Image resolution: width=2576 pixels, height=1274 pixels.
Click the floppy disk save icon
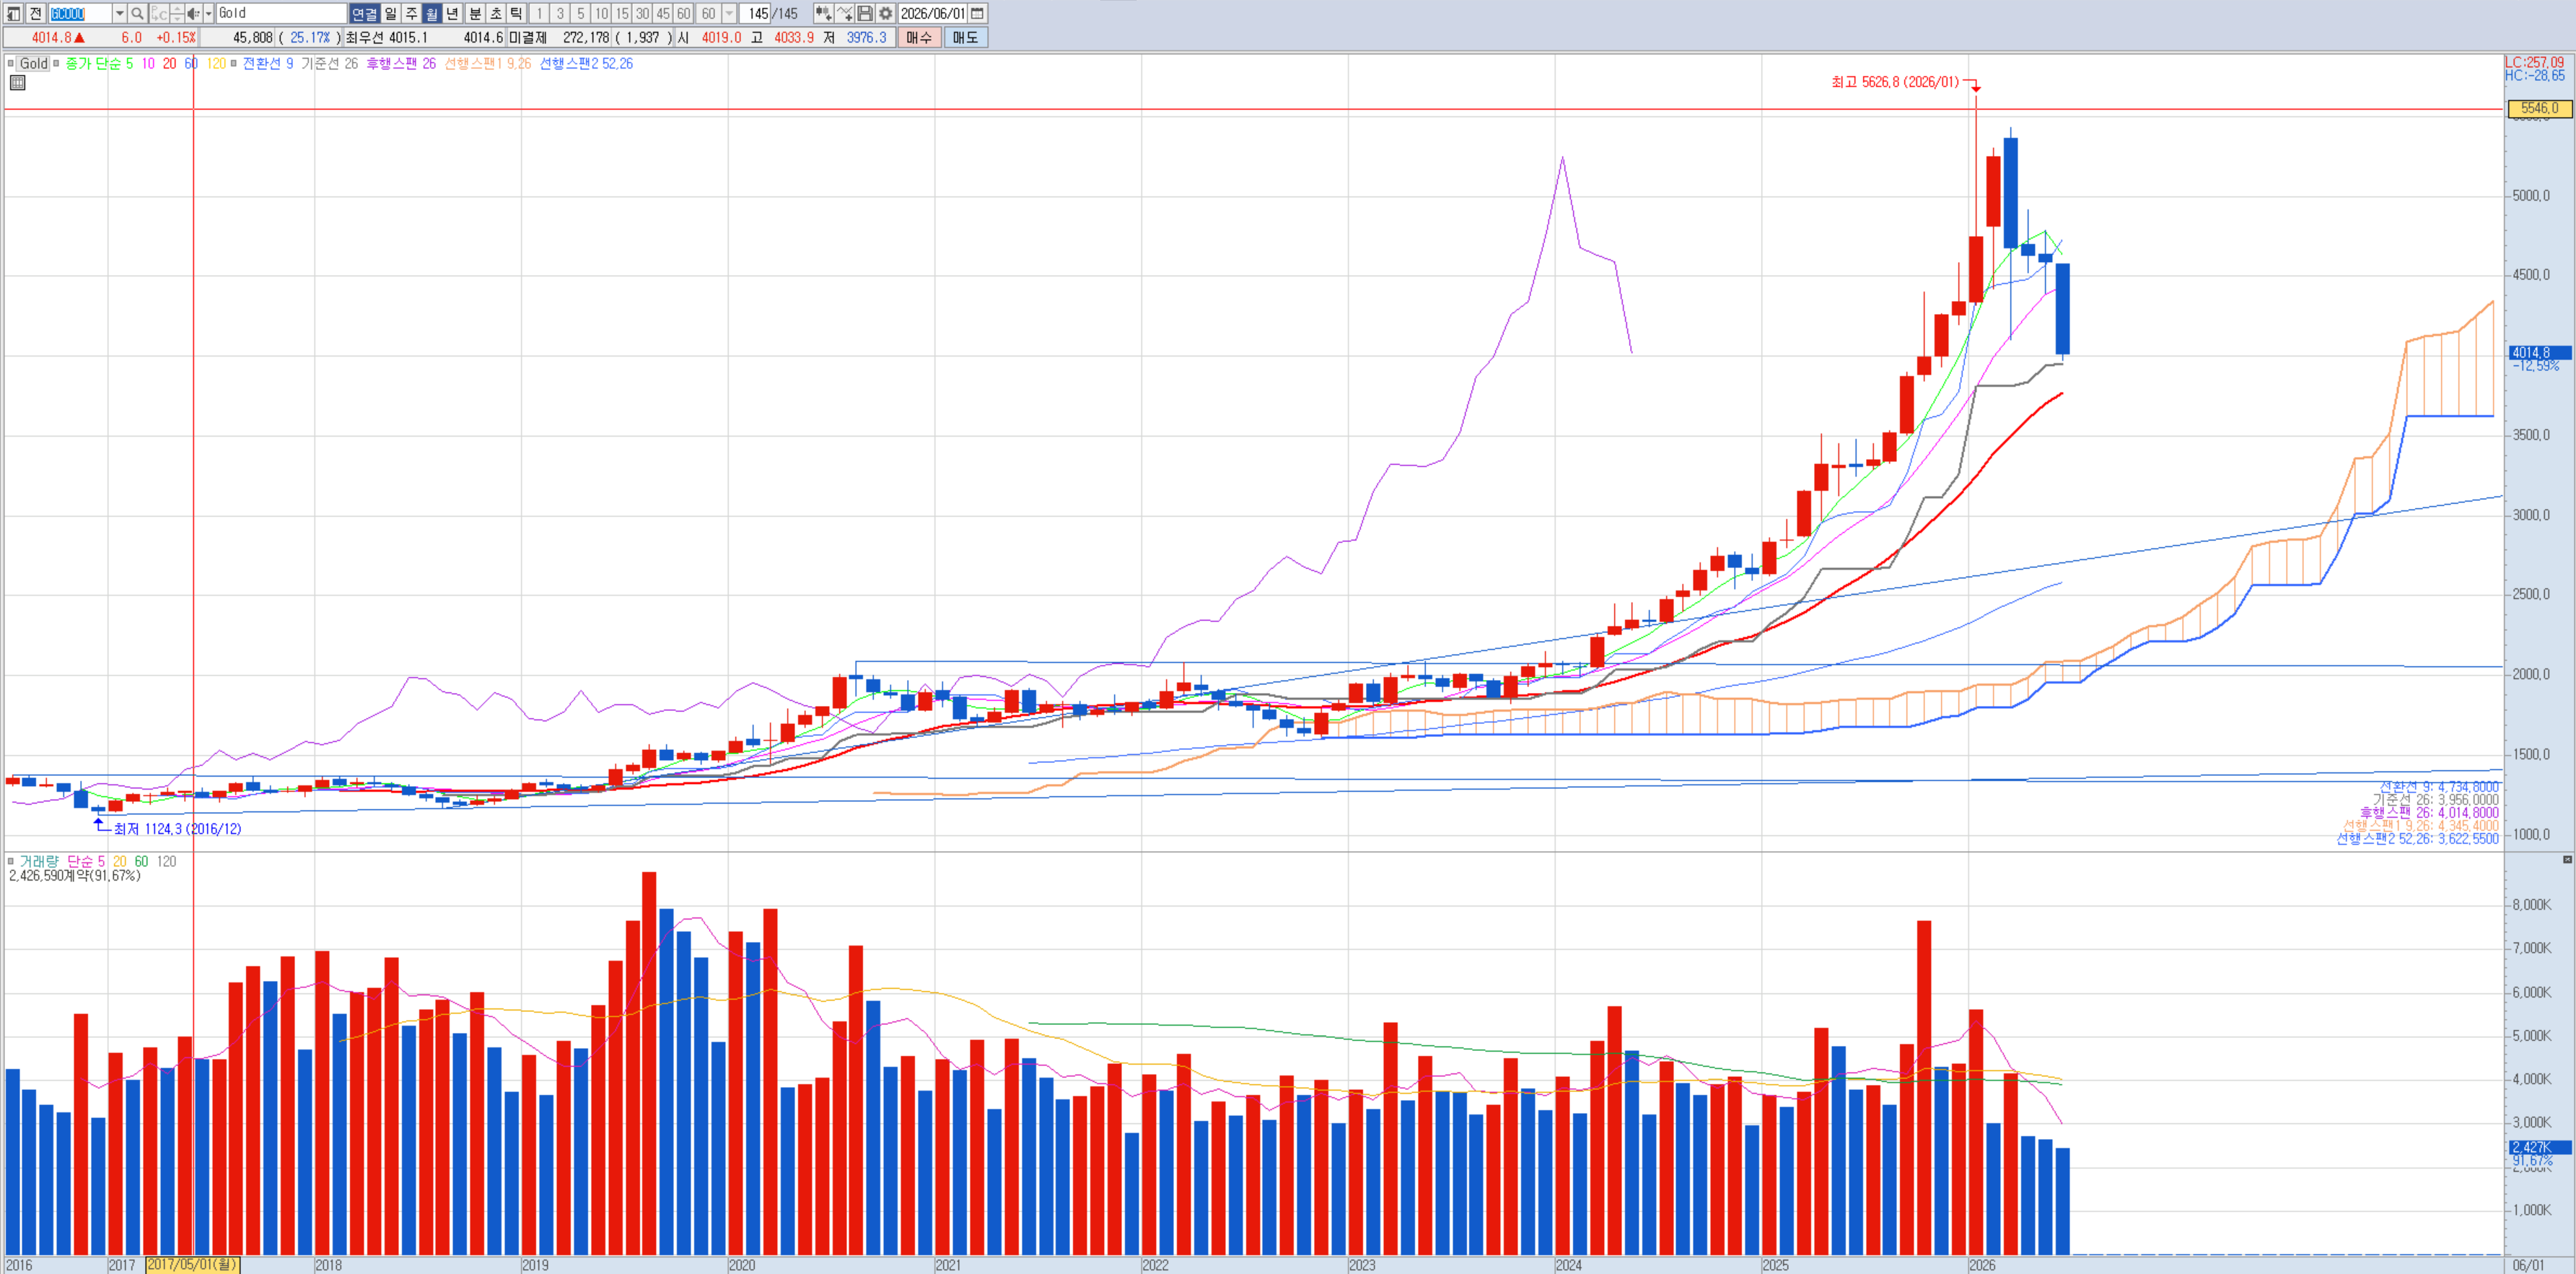(x=865, y=13)
